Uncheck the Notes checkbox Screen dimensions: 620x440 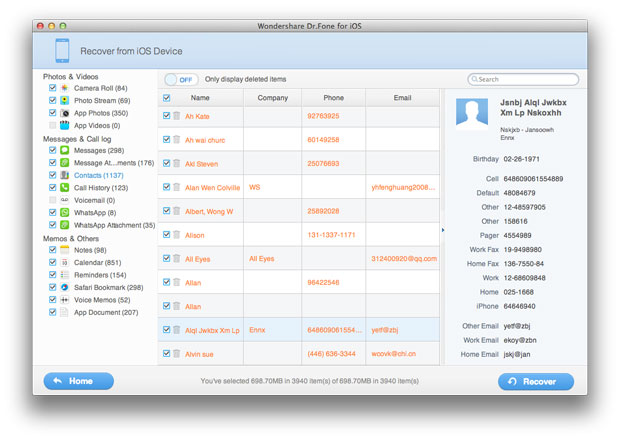(x=52, y=249)
